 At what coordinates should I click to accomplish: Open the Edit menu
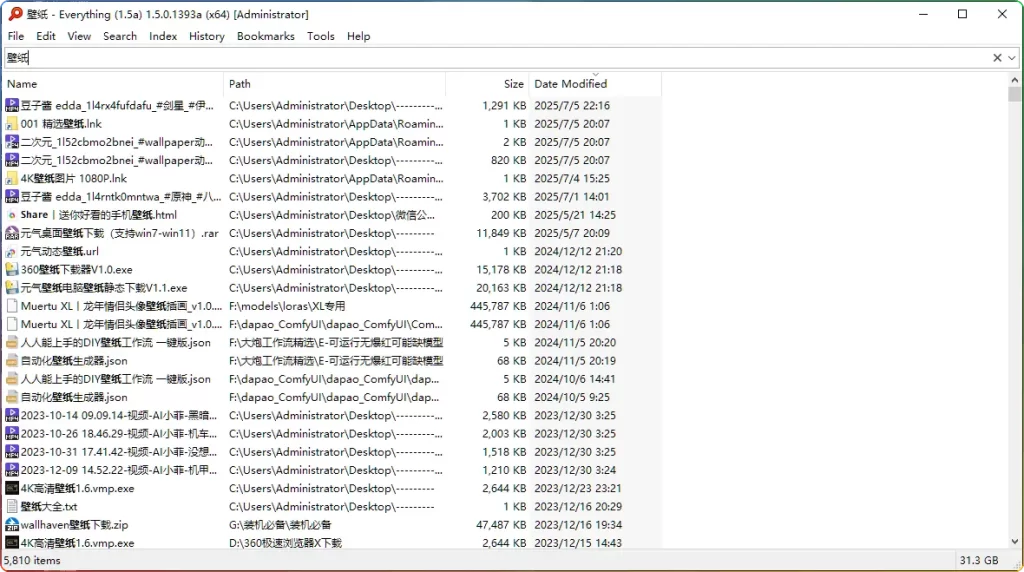46,36
